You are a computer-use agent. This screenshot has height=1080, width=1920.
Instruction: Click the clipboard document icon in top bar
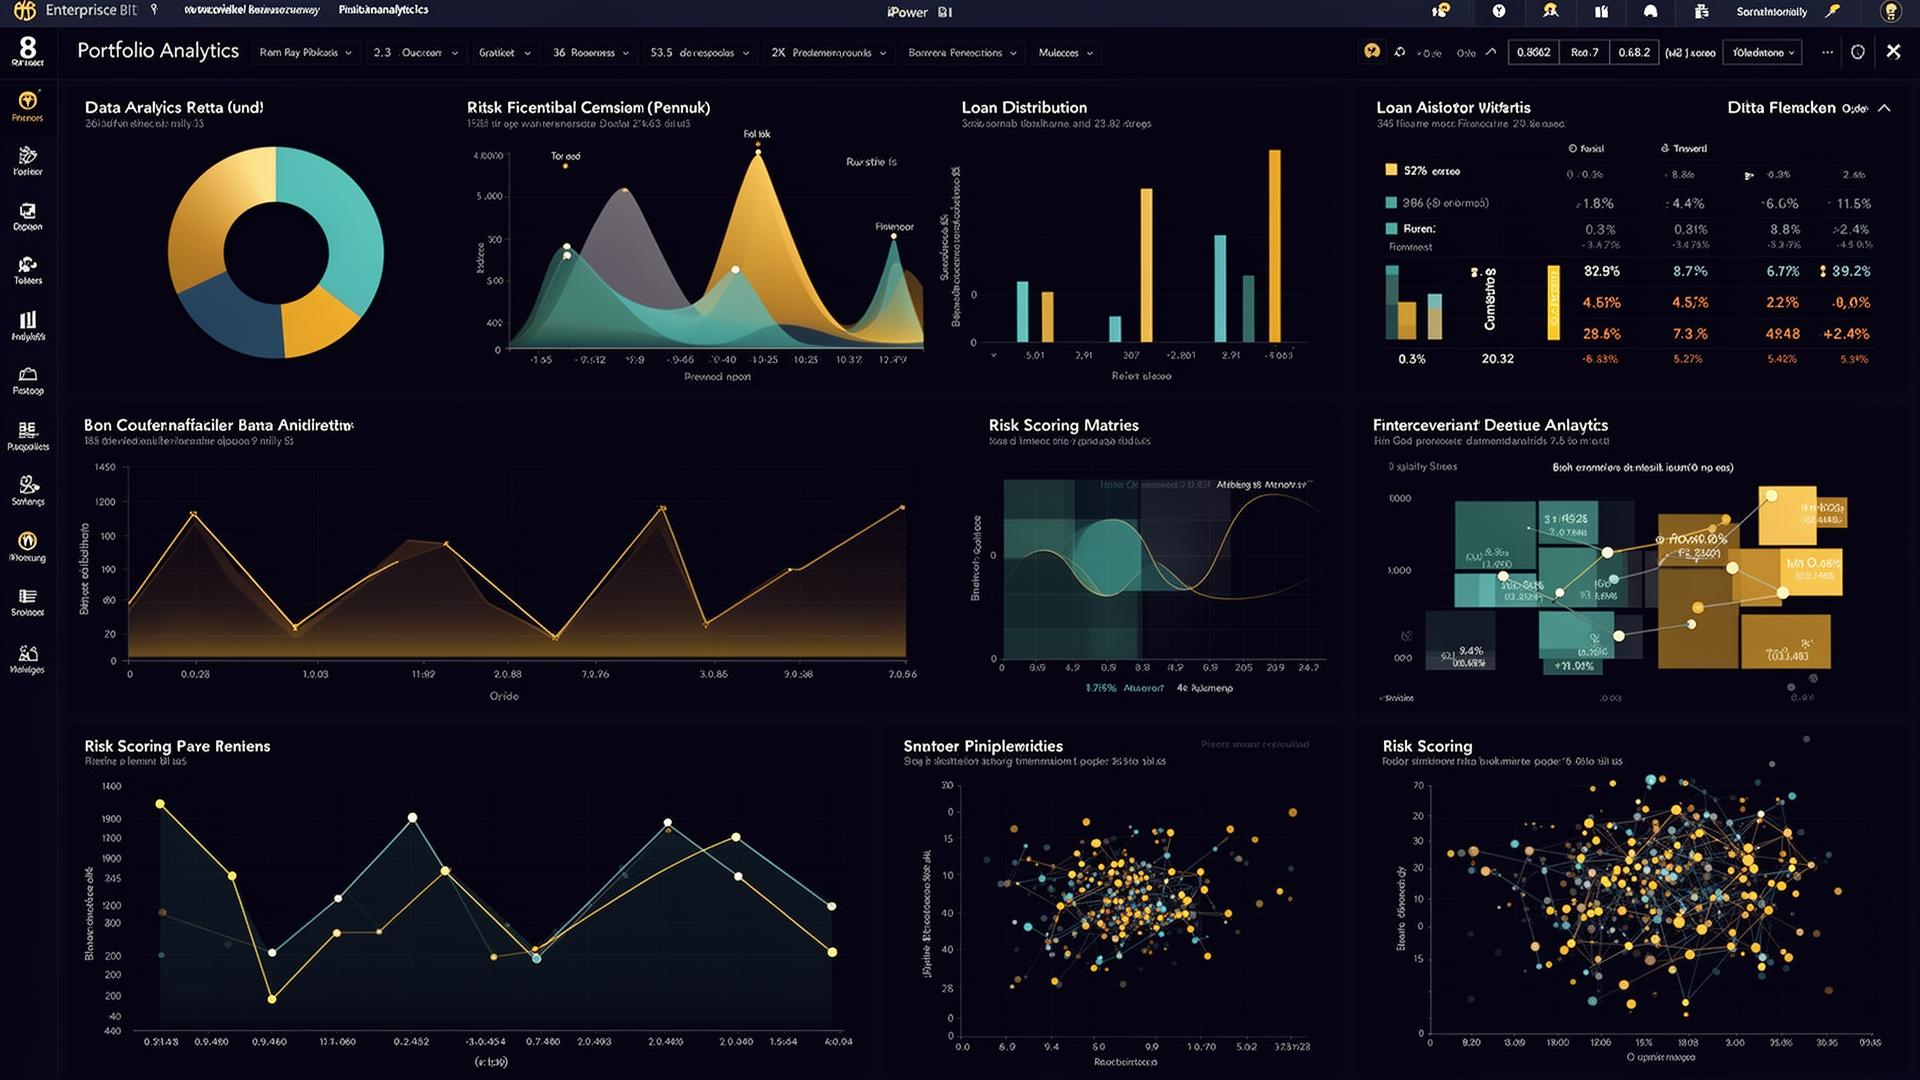coord(1701,12)
